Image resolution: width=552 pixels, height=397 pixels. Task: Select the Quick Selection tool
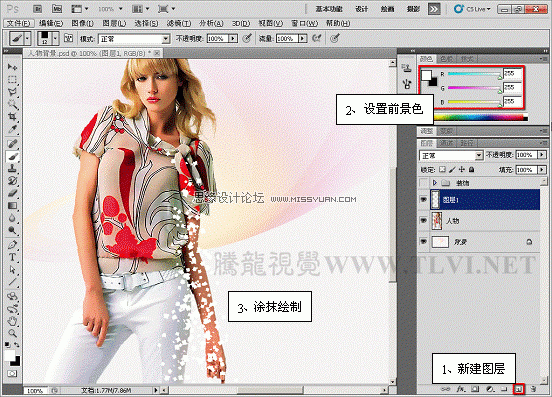click(x=12, y=104)
